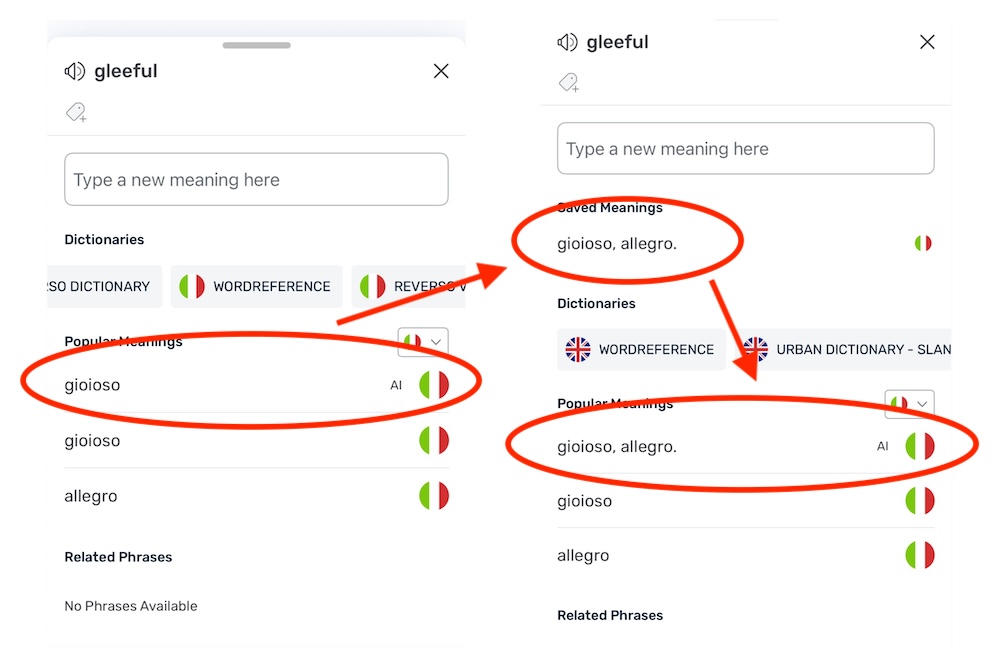Close the right gleeful panel
1000x668 pixels.
927,42
